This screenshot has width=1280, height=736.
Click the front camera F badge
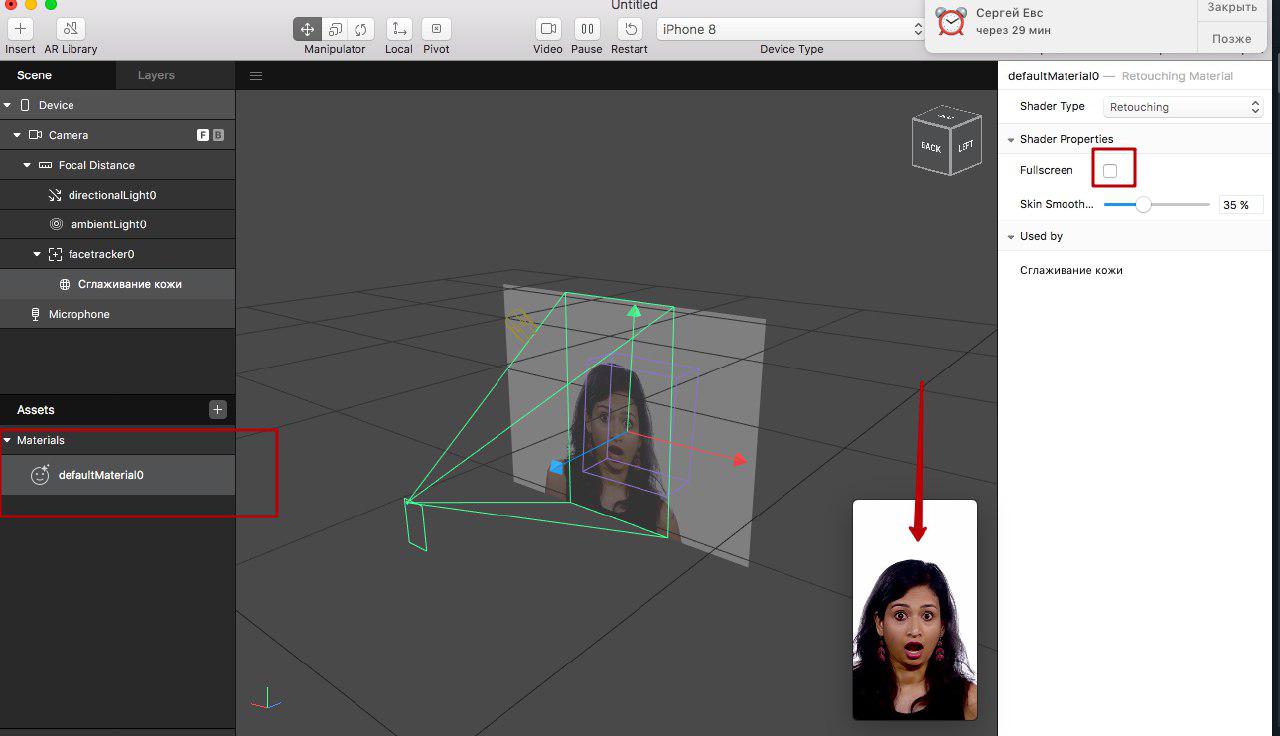coord(203,135)
